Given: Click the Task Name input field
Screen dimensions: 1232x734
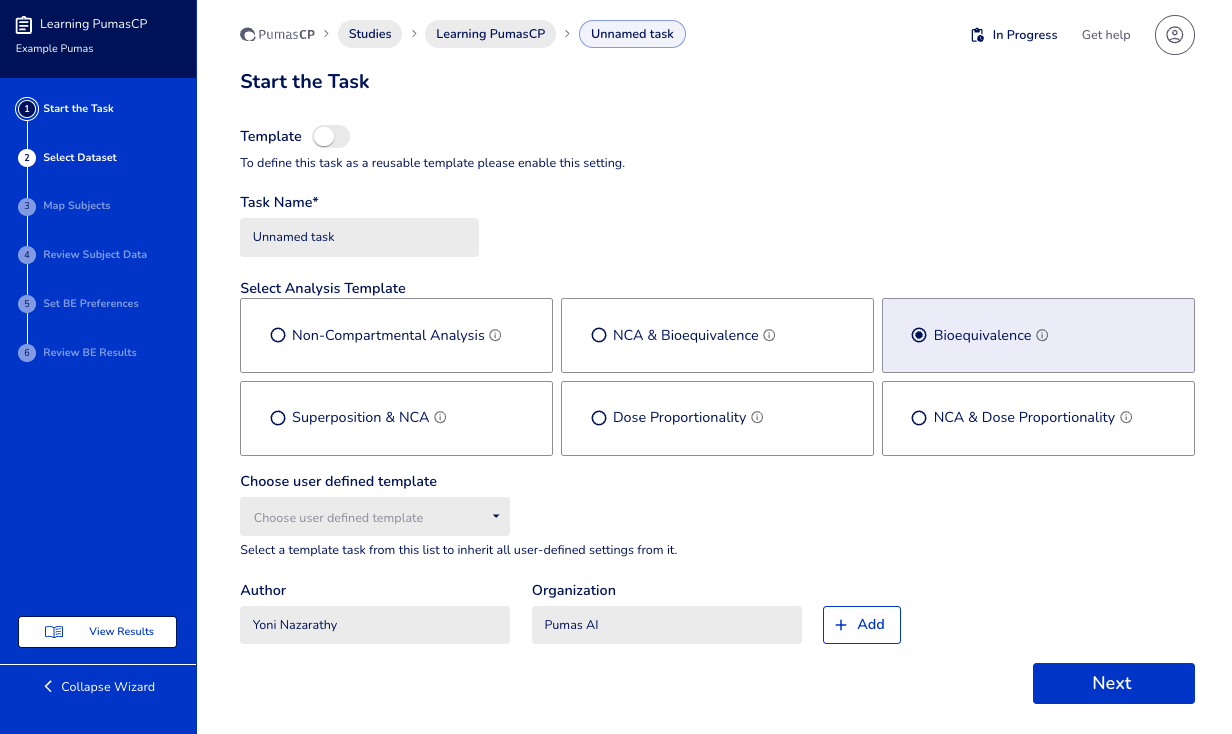Looking at the screenshot, I should (x=359, y=238).
